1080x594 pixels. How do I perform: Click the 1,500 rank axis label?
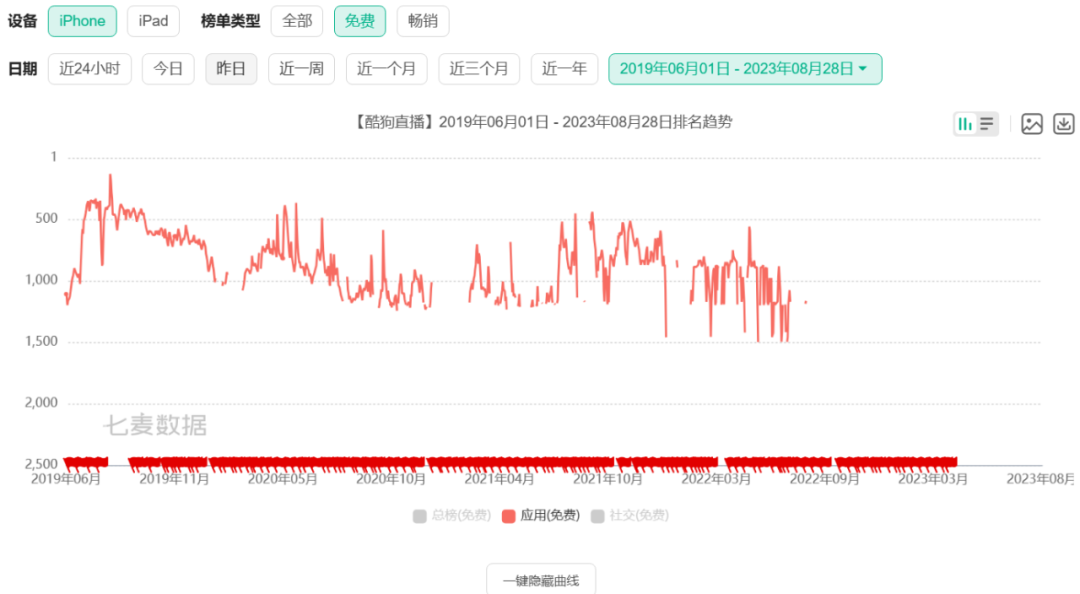tap(41, 341)
